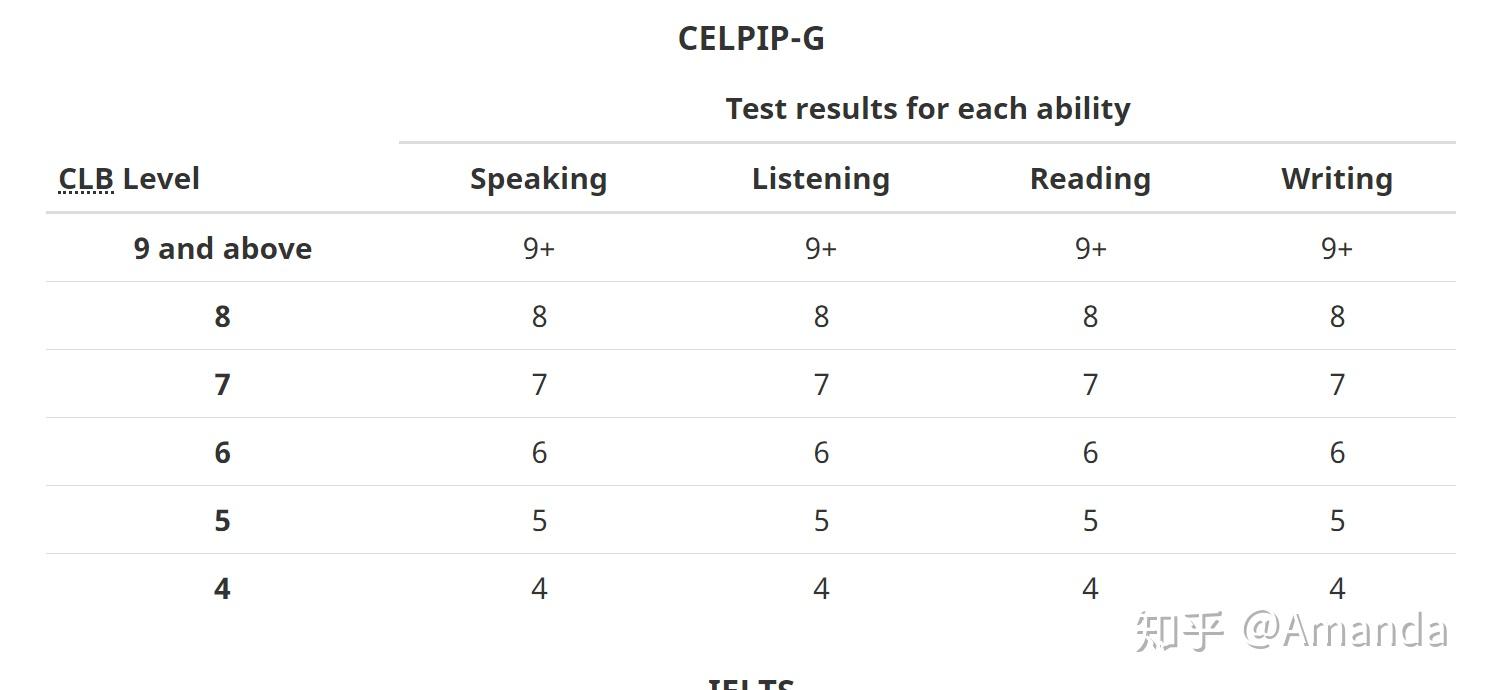Click 'Test results for each ability' heading
The width and height of the screenshot is (1487, 690).
click(x=928, y=108)
